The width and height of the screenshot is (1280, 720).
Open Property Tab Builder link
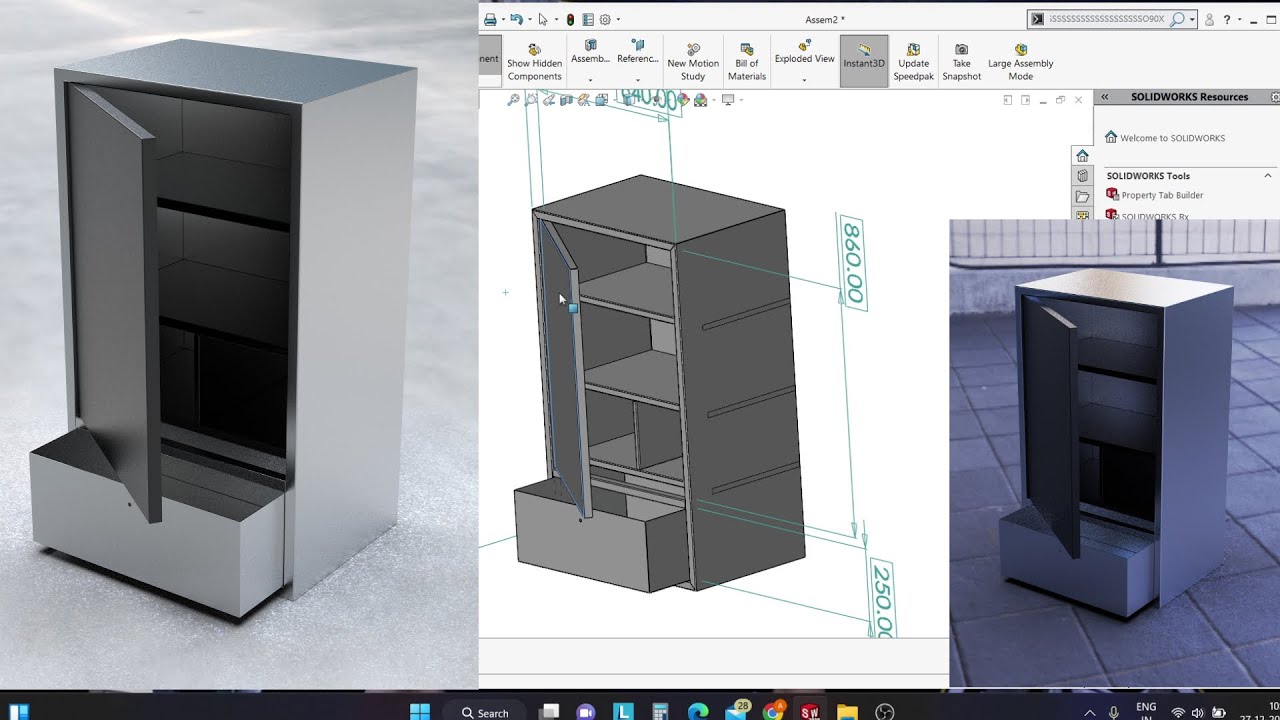pyautogui.click(x=1154, y=195)
